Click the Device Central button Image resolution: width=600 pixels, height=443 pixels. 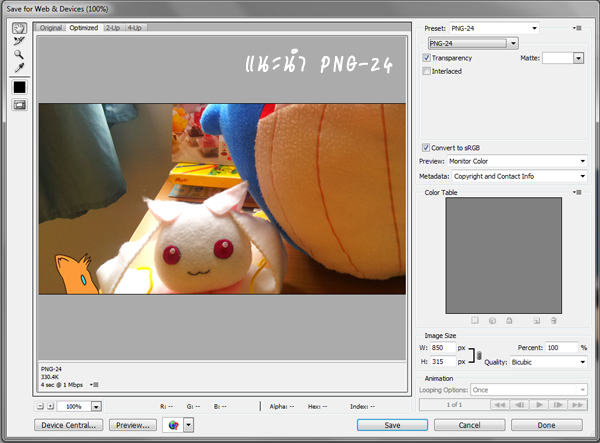(x=68, y=425)
